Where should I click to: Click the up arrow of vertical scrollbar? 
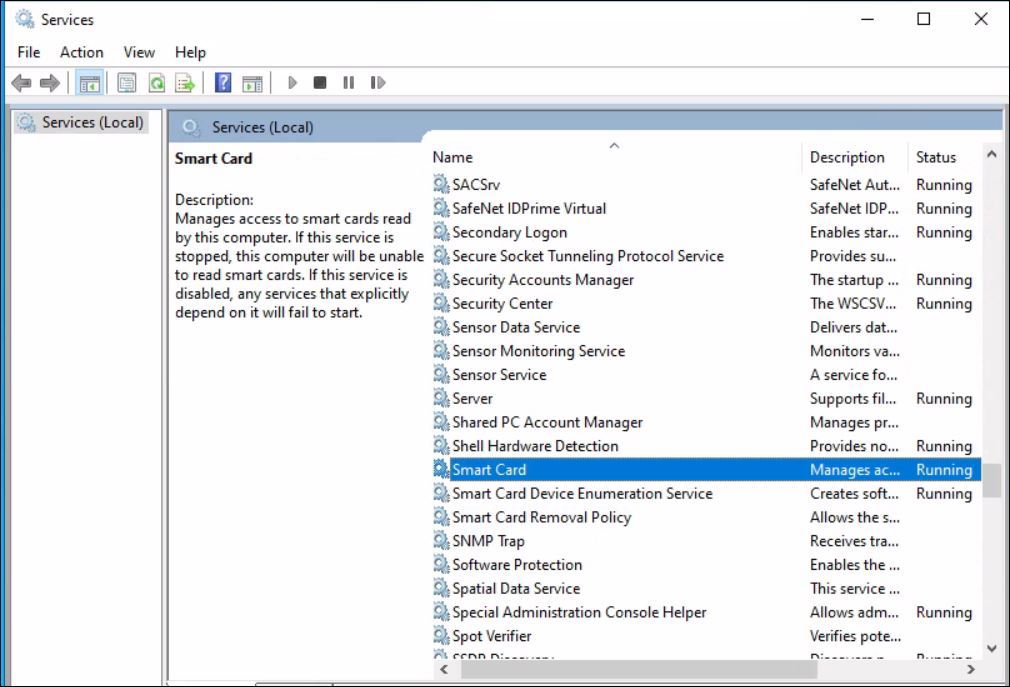click(x=992, y=155)
